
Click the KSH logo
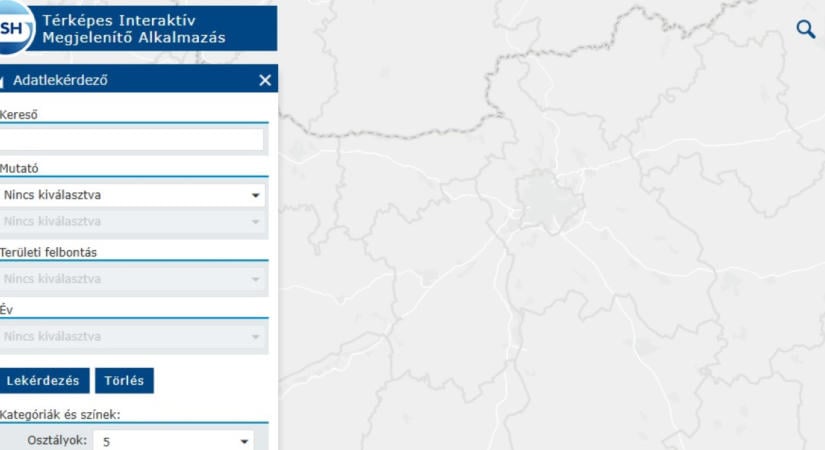(15, 27)
